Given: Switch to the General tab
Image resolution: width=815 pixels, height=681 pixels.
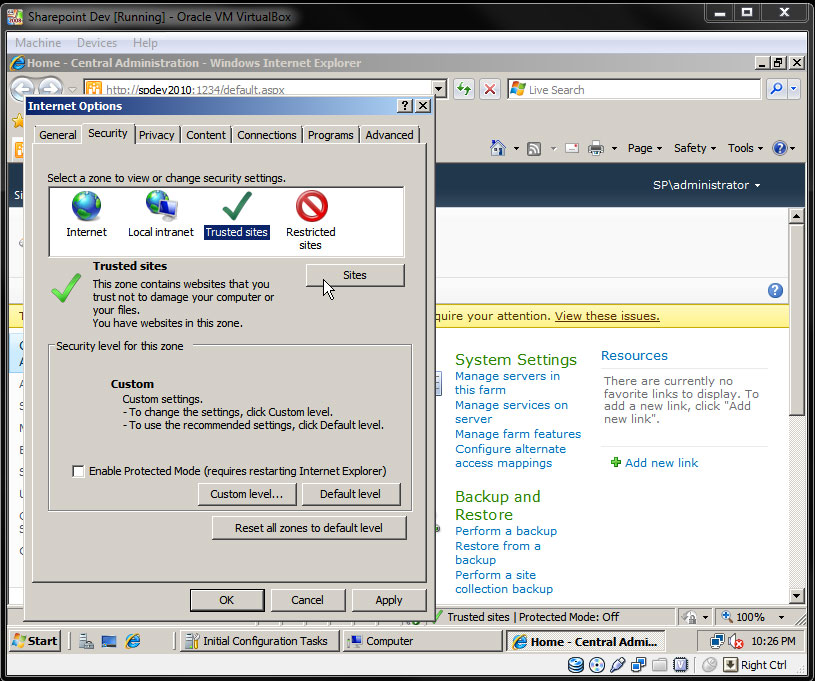Looking at the screenshot, I should (58, 135).
